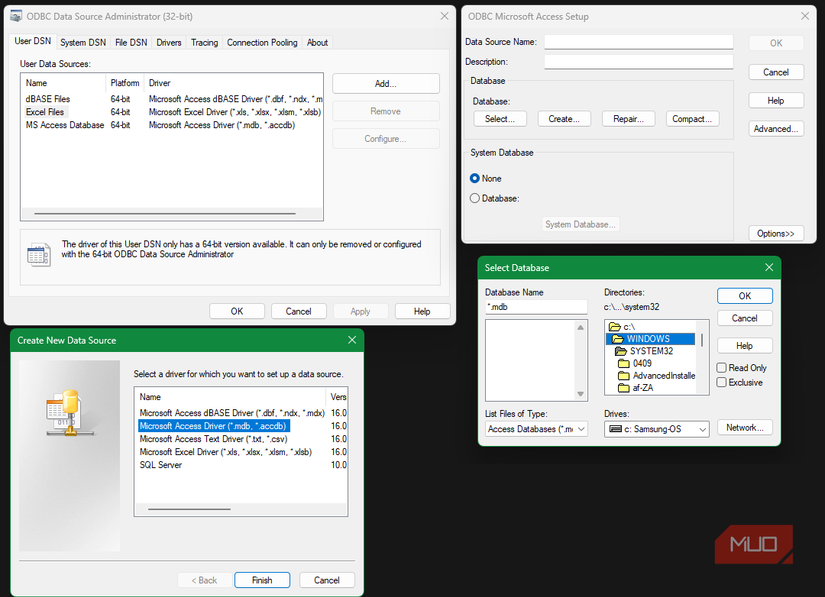The width and height of the screenshot is (825, 597).
Task: Click the c:\ root folder icon
Action: 614,327
